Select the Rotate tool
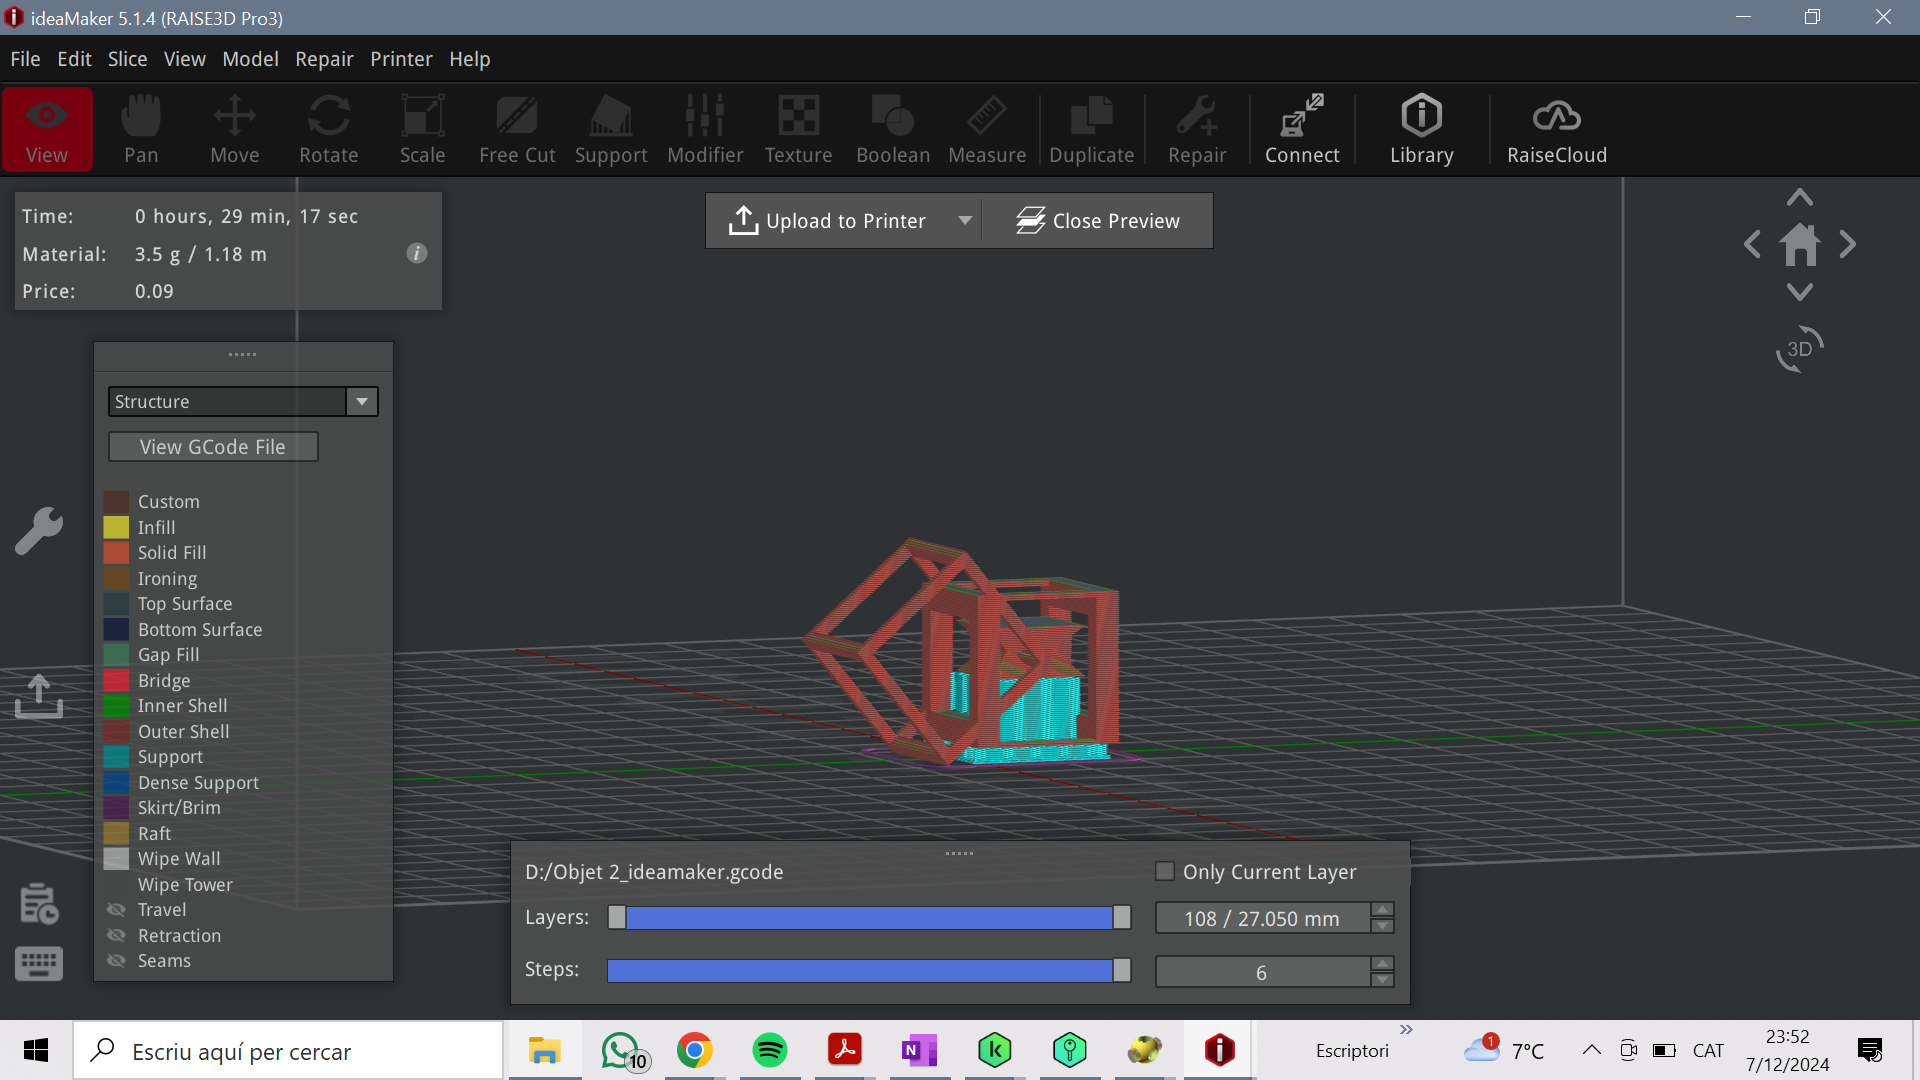The image size is (1920, 1080). tap(329, 129)
